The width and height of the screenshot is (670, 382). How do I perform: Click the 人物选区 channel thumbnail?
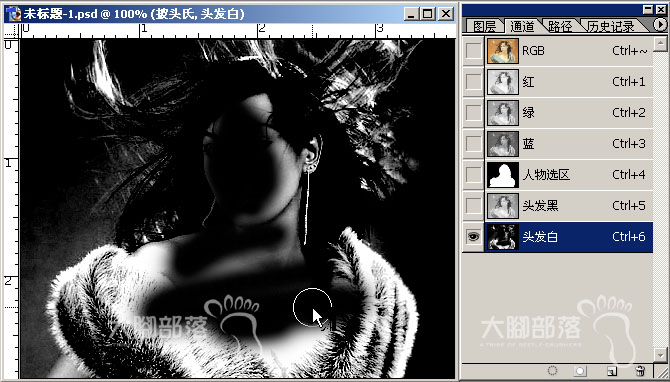click(x=503, y=175)
